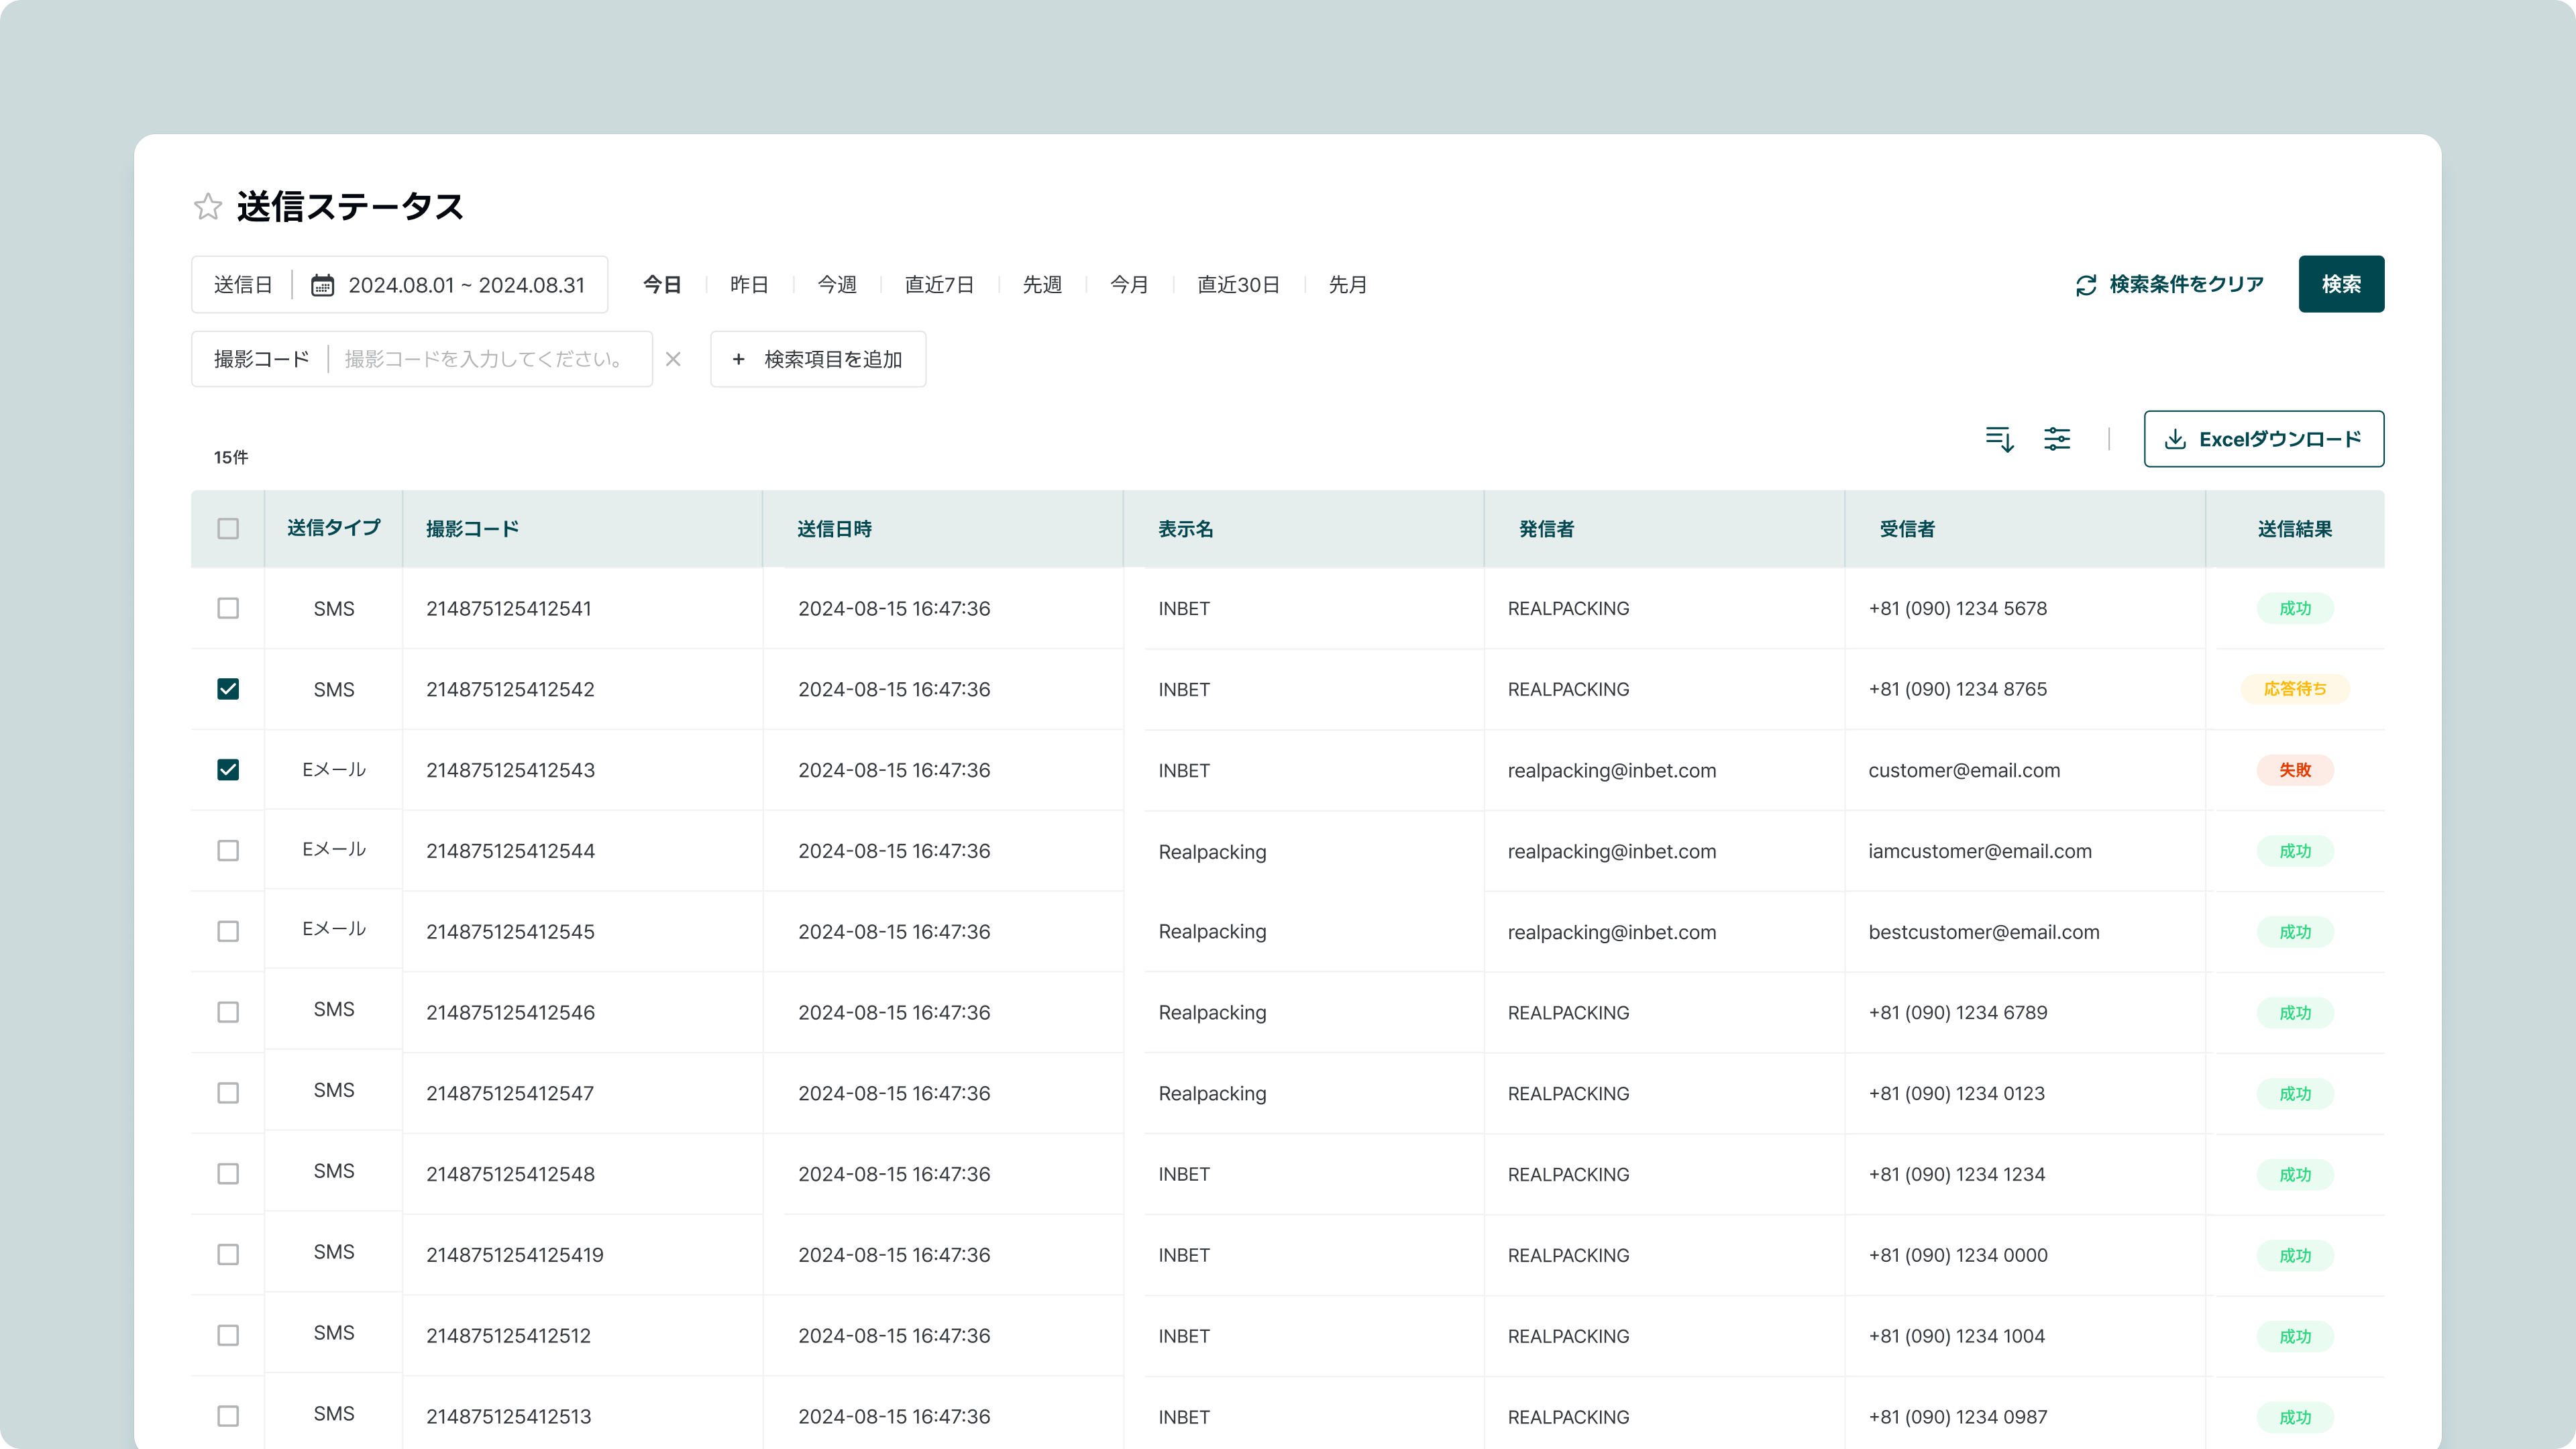Sort by the 送信日時 column header
Viewport: 2576px width, 1449px height.
tap(834, 529)
